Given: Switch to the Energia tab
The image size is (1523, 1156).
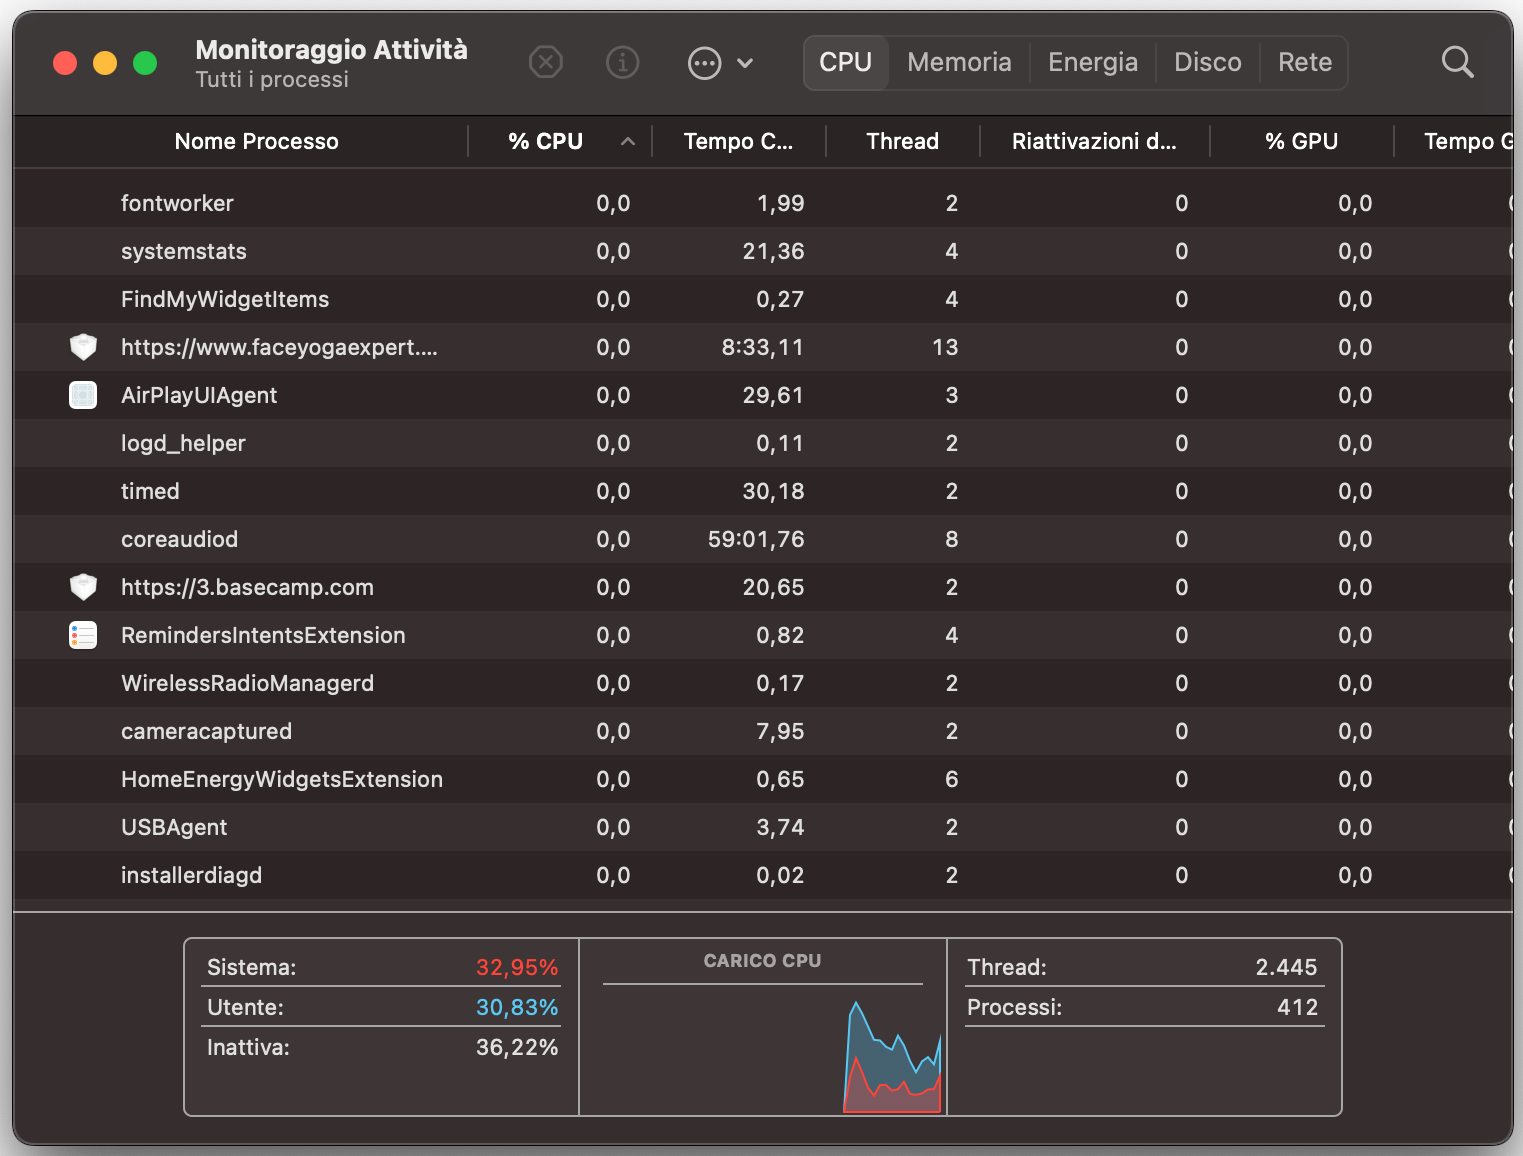Looking at the screenshot, I should pos(1092,63).
